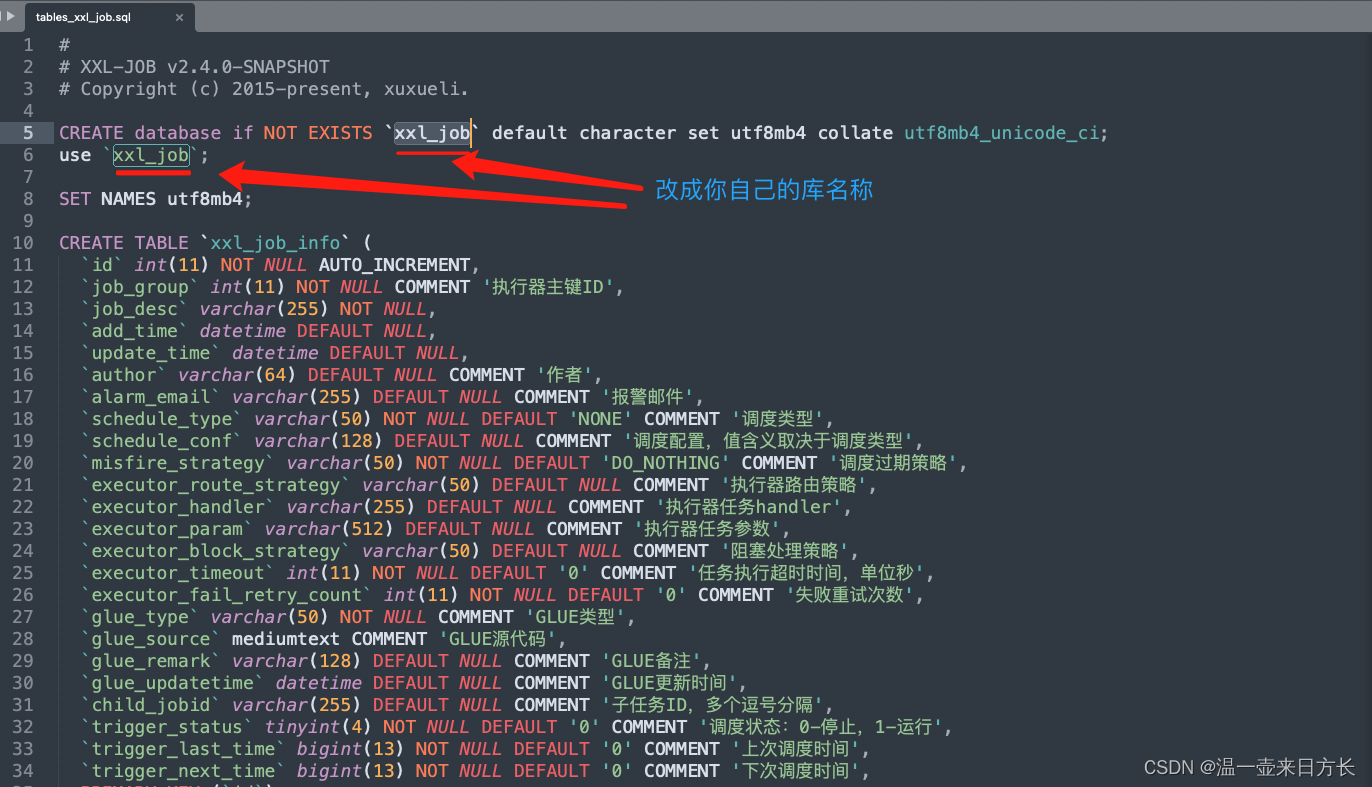This screenshot has width=1372, height=787.
Task: Click the `job_desc` column name
Action: click(135, 309)
